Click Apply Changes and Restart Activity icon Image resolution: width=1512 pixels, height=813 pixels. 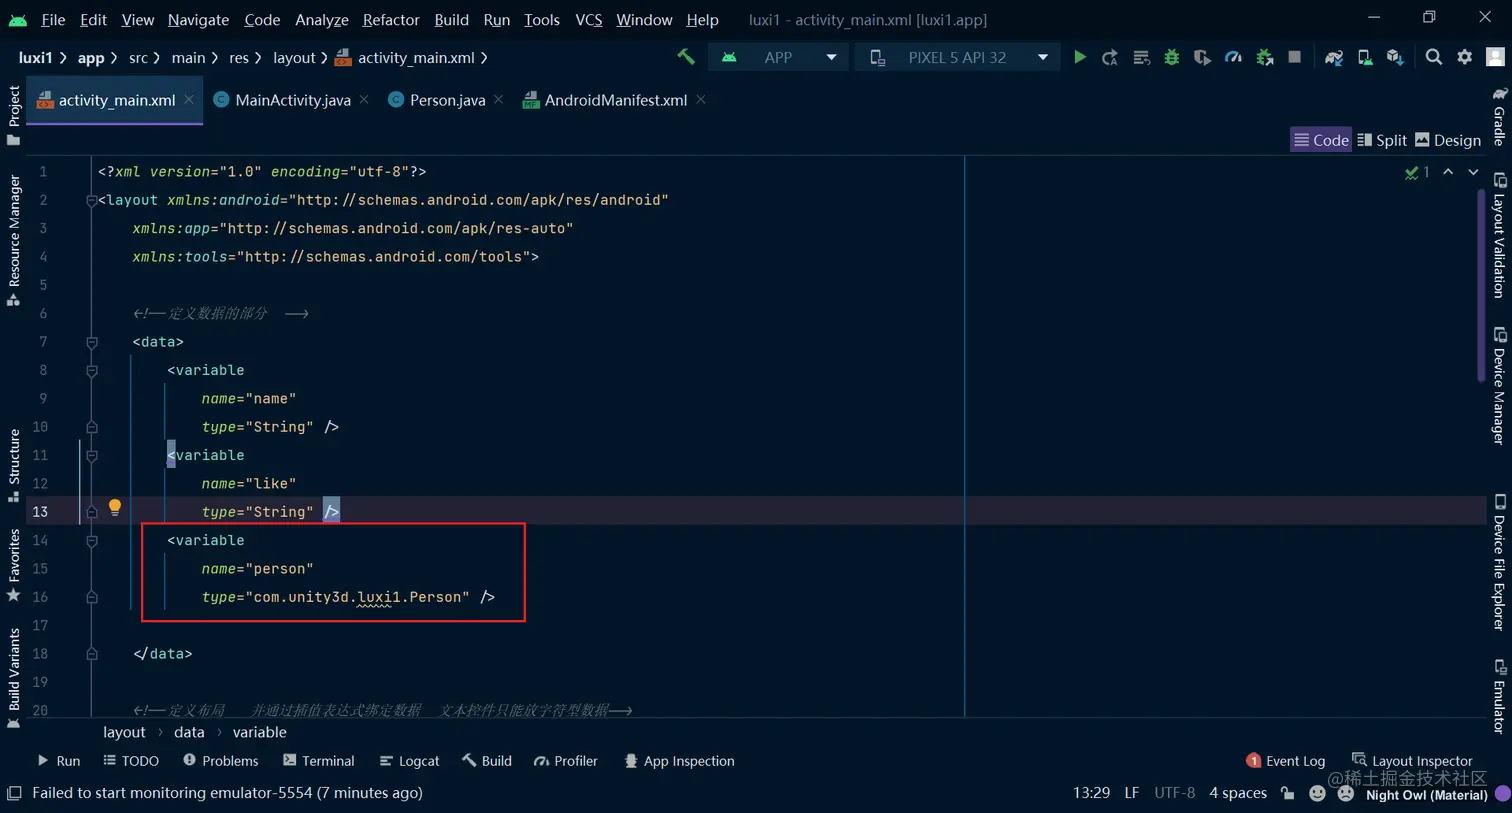[x=1110, y=57]
